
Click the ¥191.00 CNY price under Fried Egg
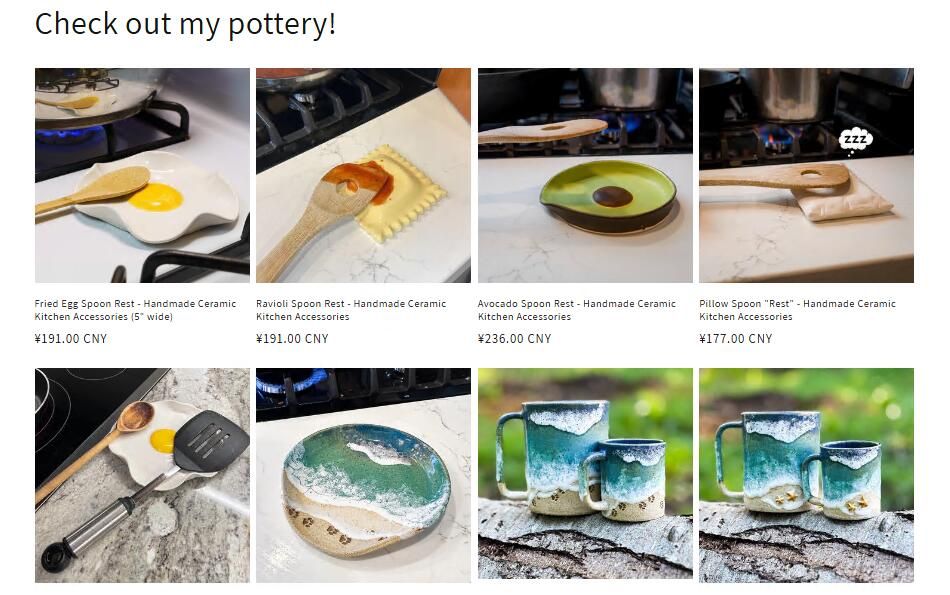coord(71,339)
